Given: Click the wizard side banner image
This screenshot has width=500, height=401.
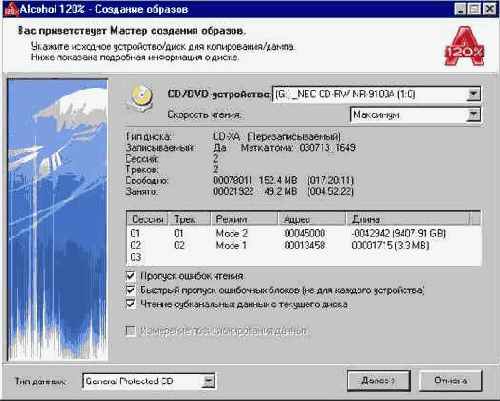Looking at the screenshot, I should 58,220.
